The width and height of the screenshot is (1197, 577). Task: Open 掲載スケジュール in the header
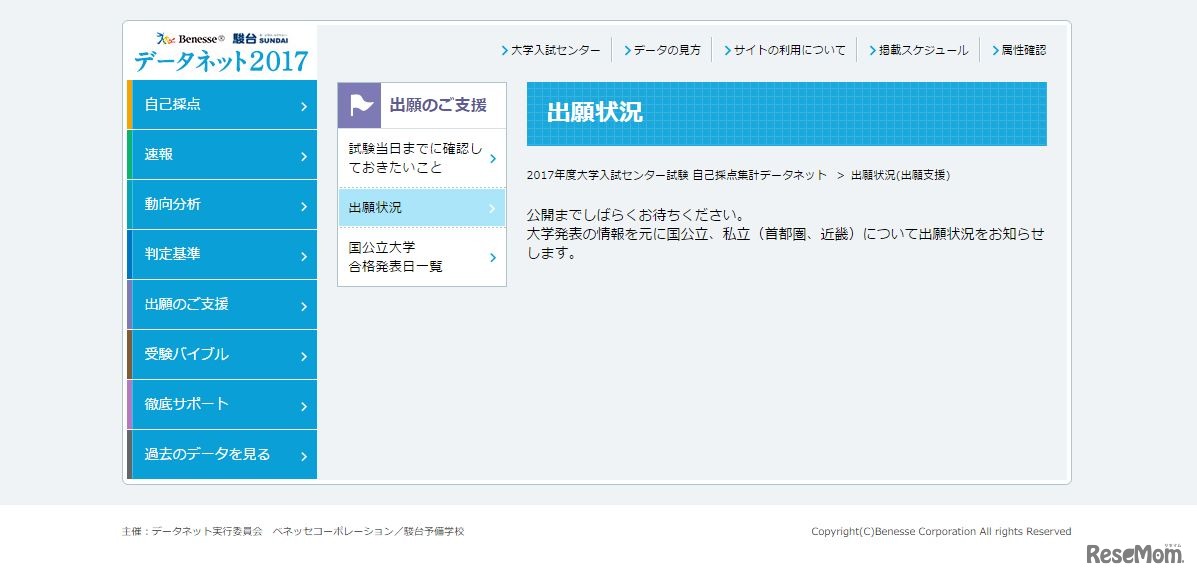pos(922,50)
